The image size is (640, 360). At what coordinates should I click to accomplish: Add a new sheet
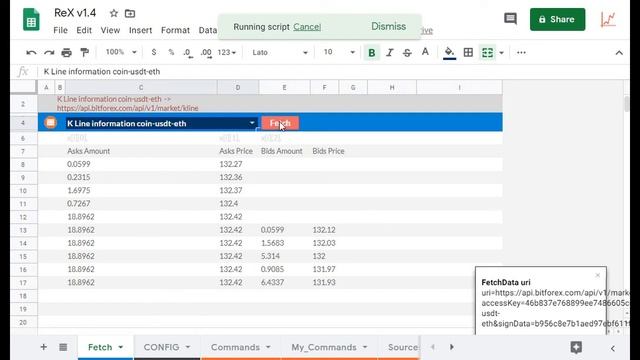43,347
